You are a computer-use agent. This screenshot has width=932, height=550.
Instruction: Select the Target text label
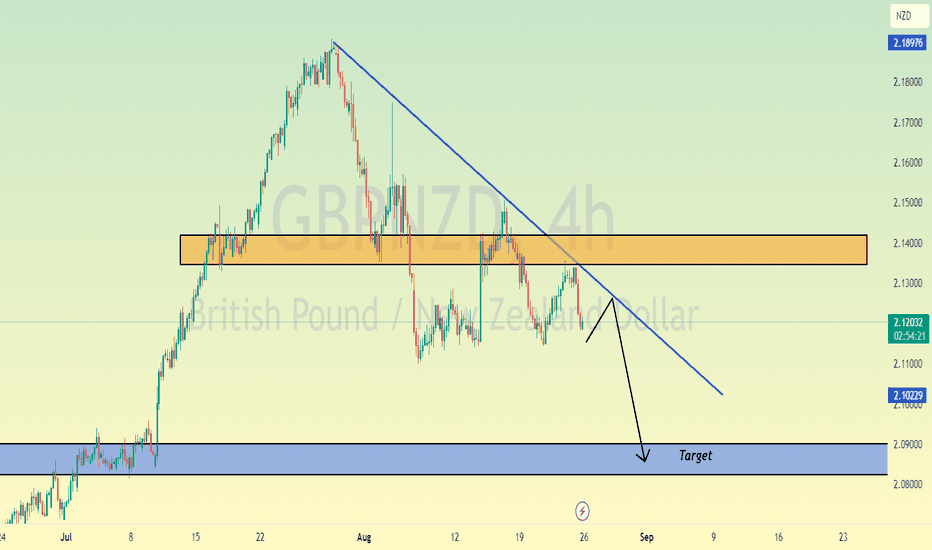coord(695,455)
